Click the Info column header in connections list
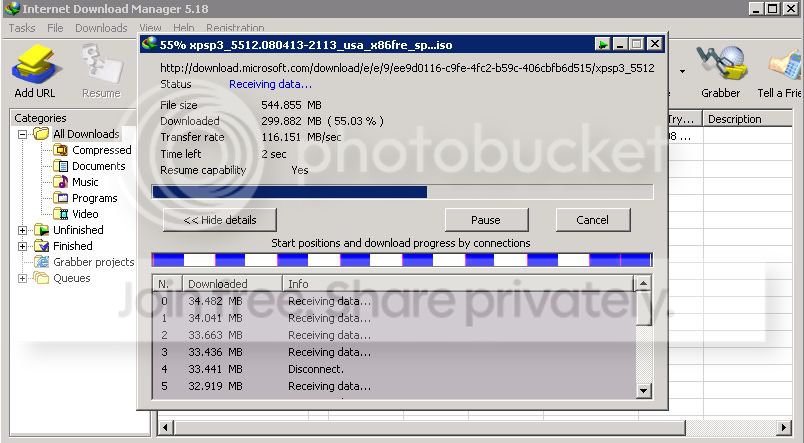This screenshot has height=443, width=804. coord(458,284)
